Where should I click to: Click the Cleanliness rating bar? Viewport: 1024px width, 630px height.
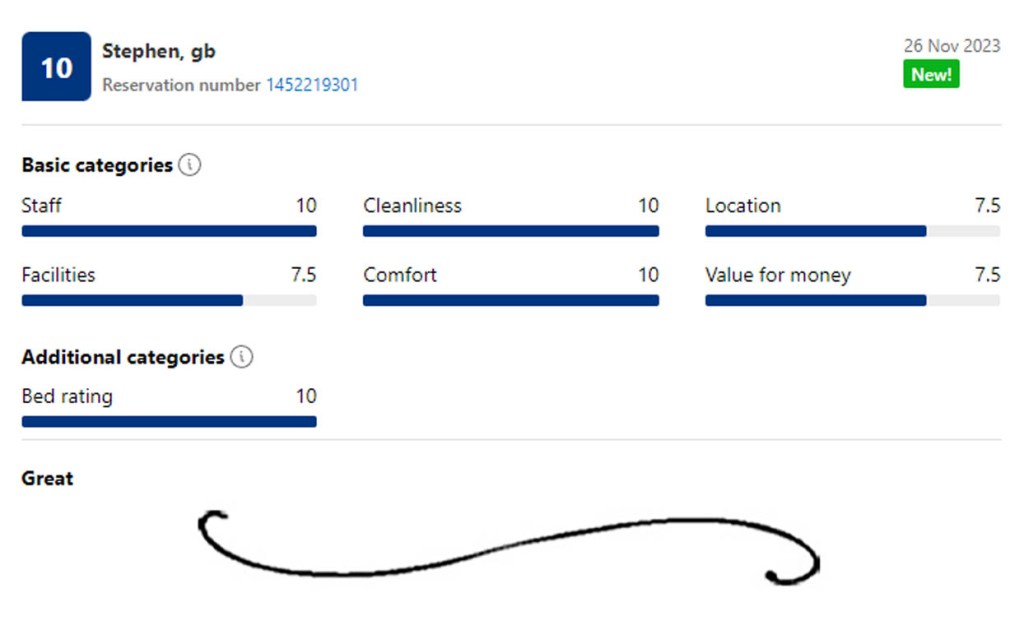coord(511,231)
